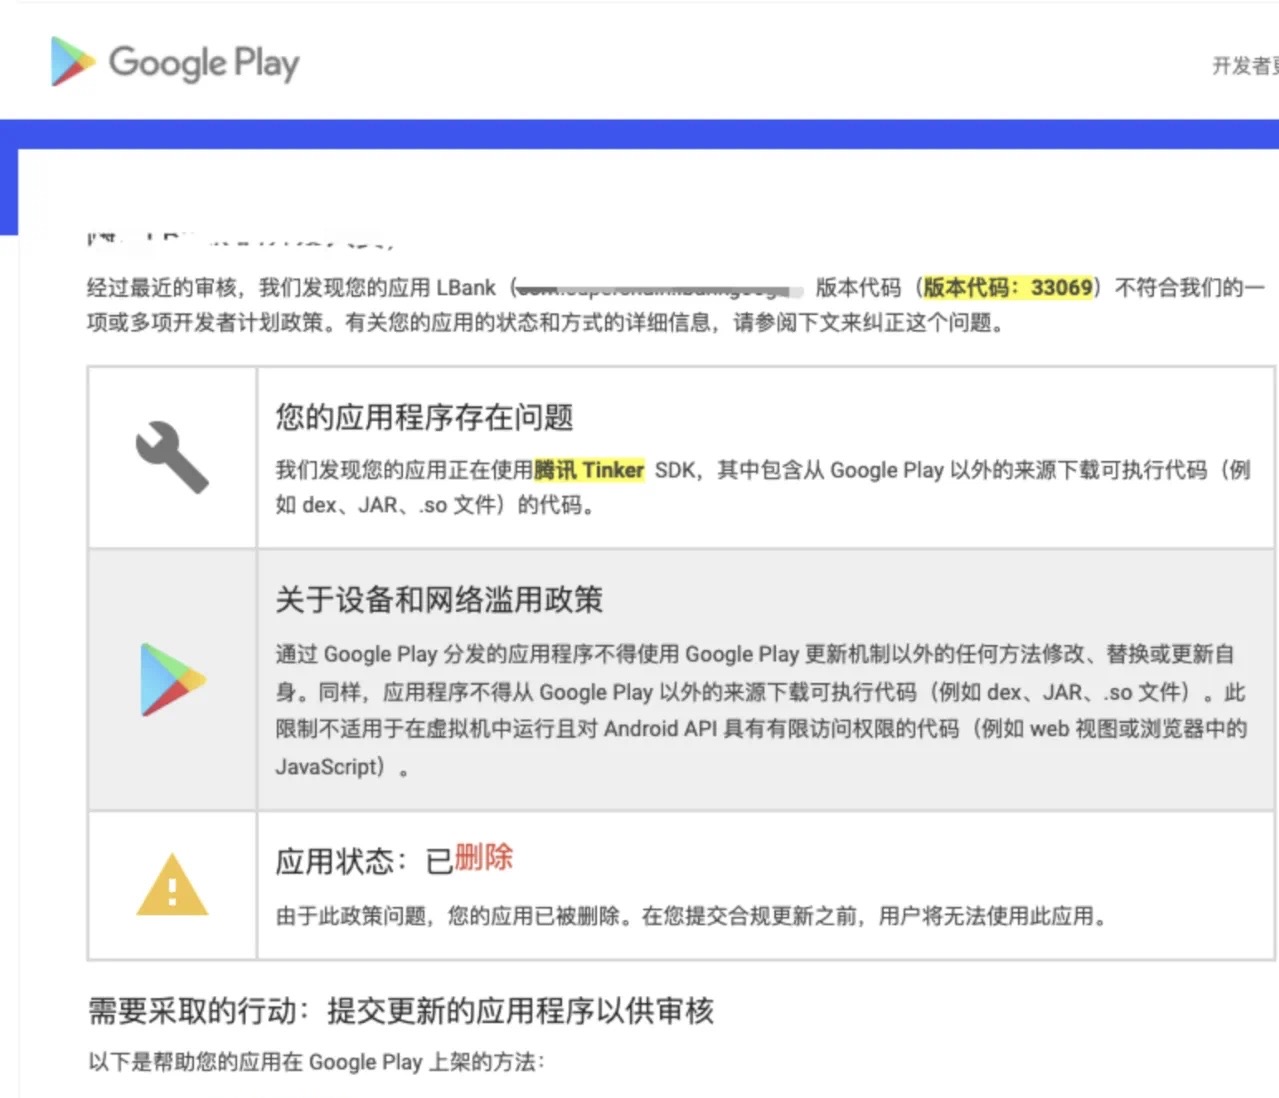Click the policy paragraph beginning 通过 Google Play 分发的应用程序

pos(761,710)
